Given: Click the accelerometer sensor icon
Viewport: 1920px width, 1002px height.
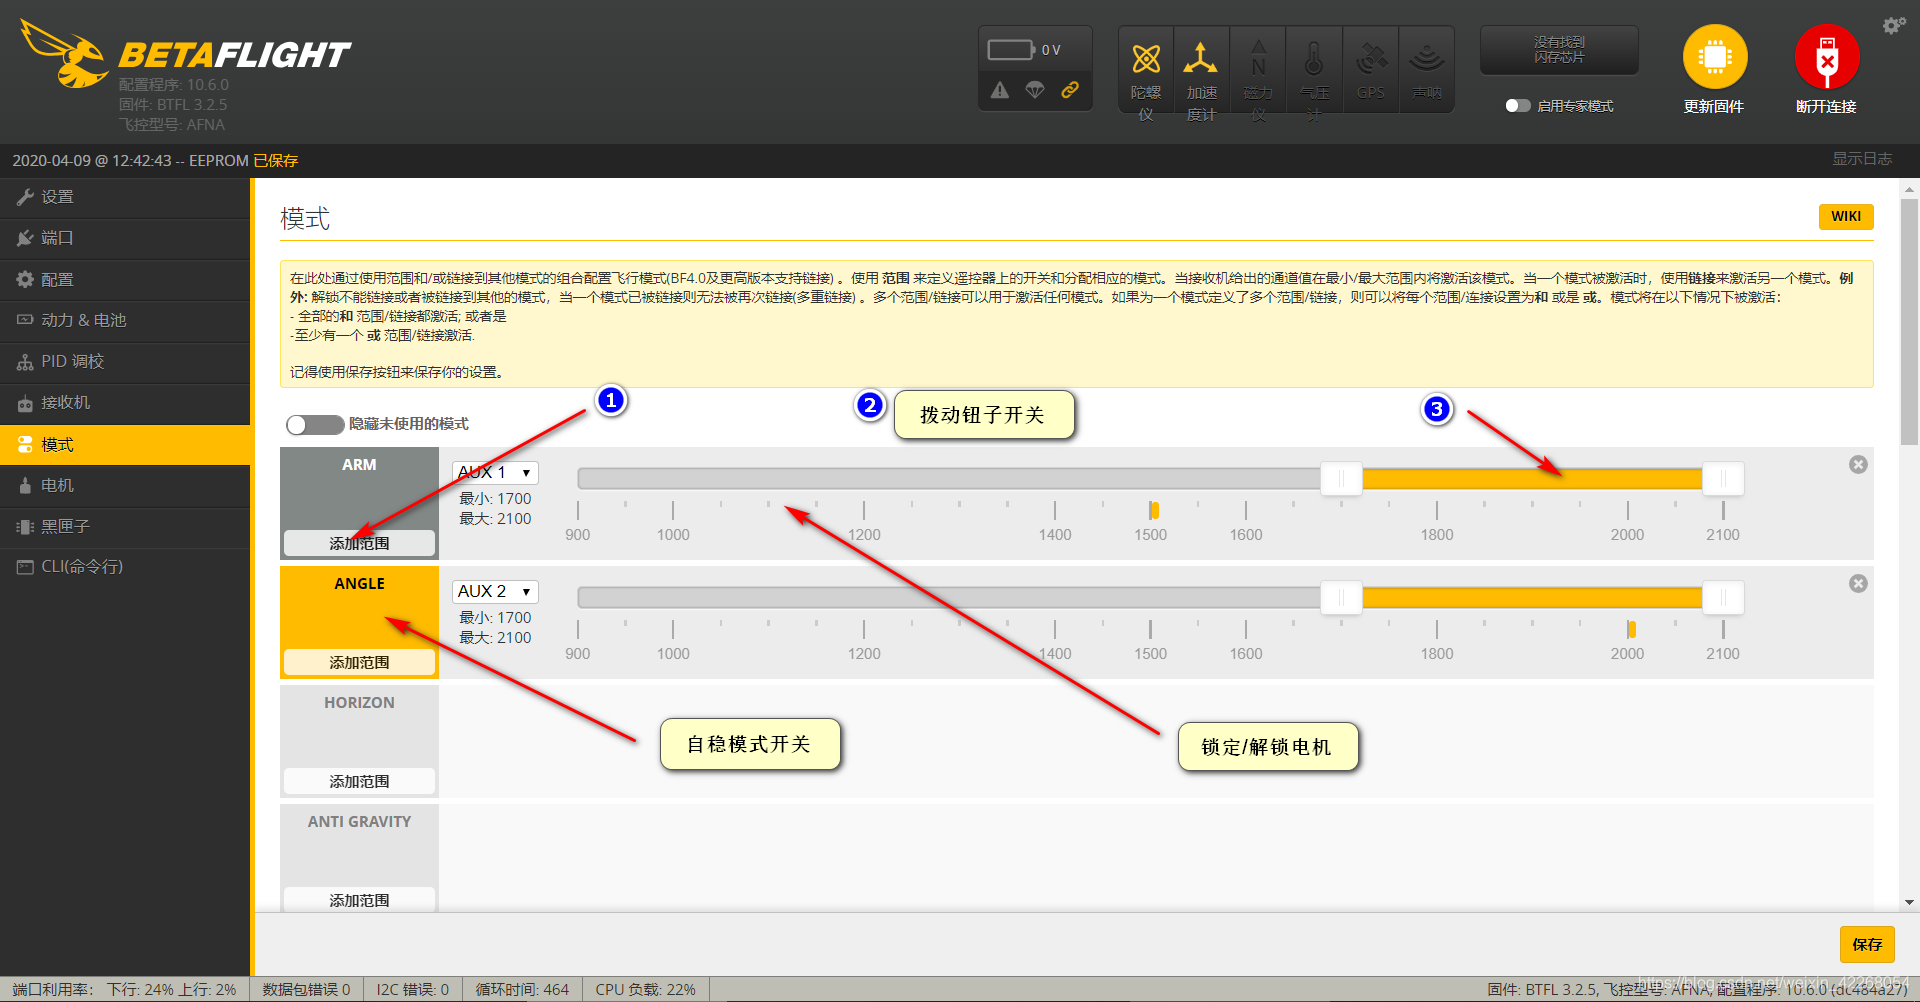Looking at the screenshot, I should click(x=1201, y=60).
